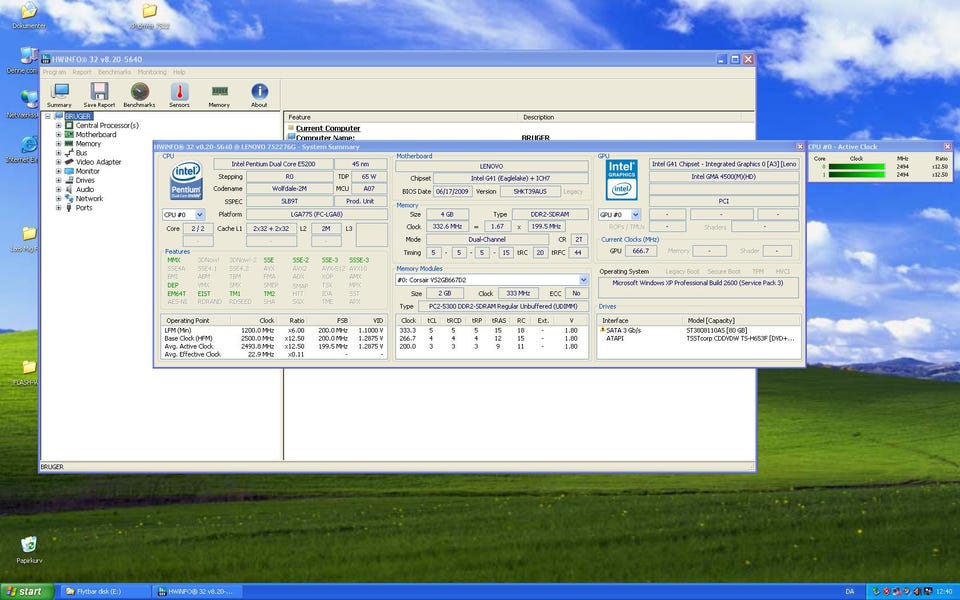Click the DA language indicator in taskbar
The width and height of the screenshot is (960, 600).
pos(850,591)
